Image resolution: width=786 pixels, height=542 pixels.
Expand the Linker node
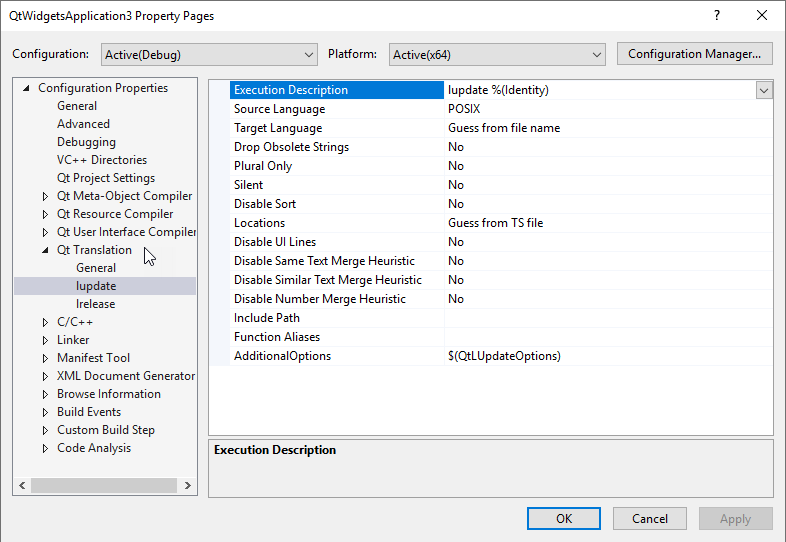45,340
